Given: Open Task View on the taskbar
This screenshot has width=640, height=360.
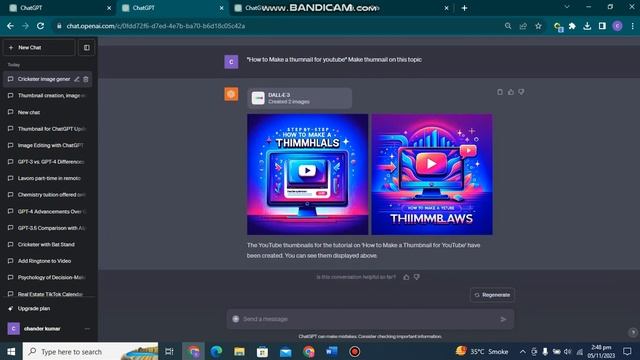Looking at the screenshot, I should point(169,351).
